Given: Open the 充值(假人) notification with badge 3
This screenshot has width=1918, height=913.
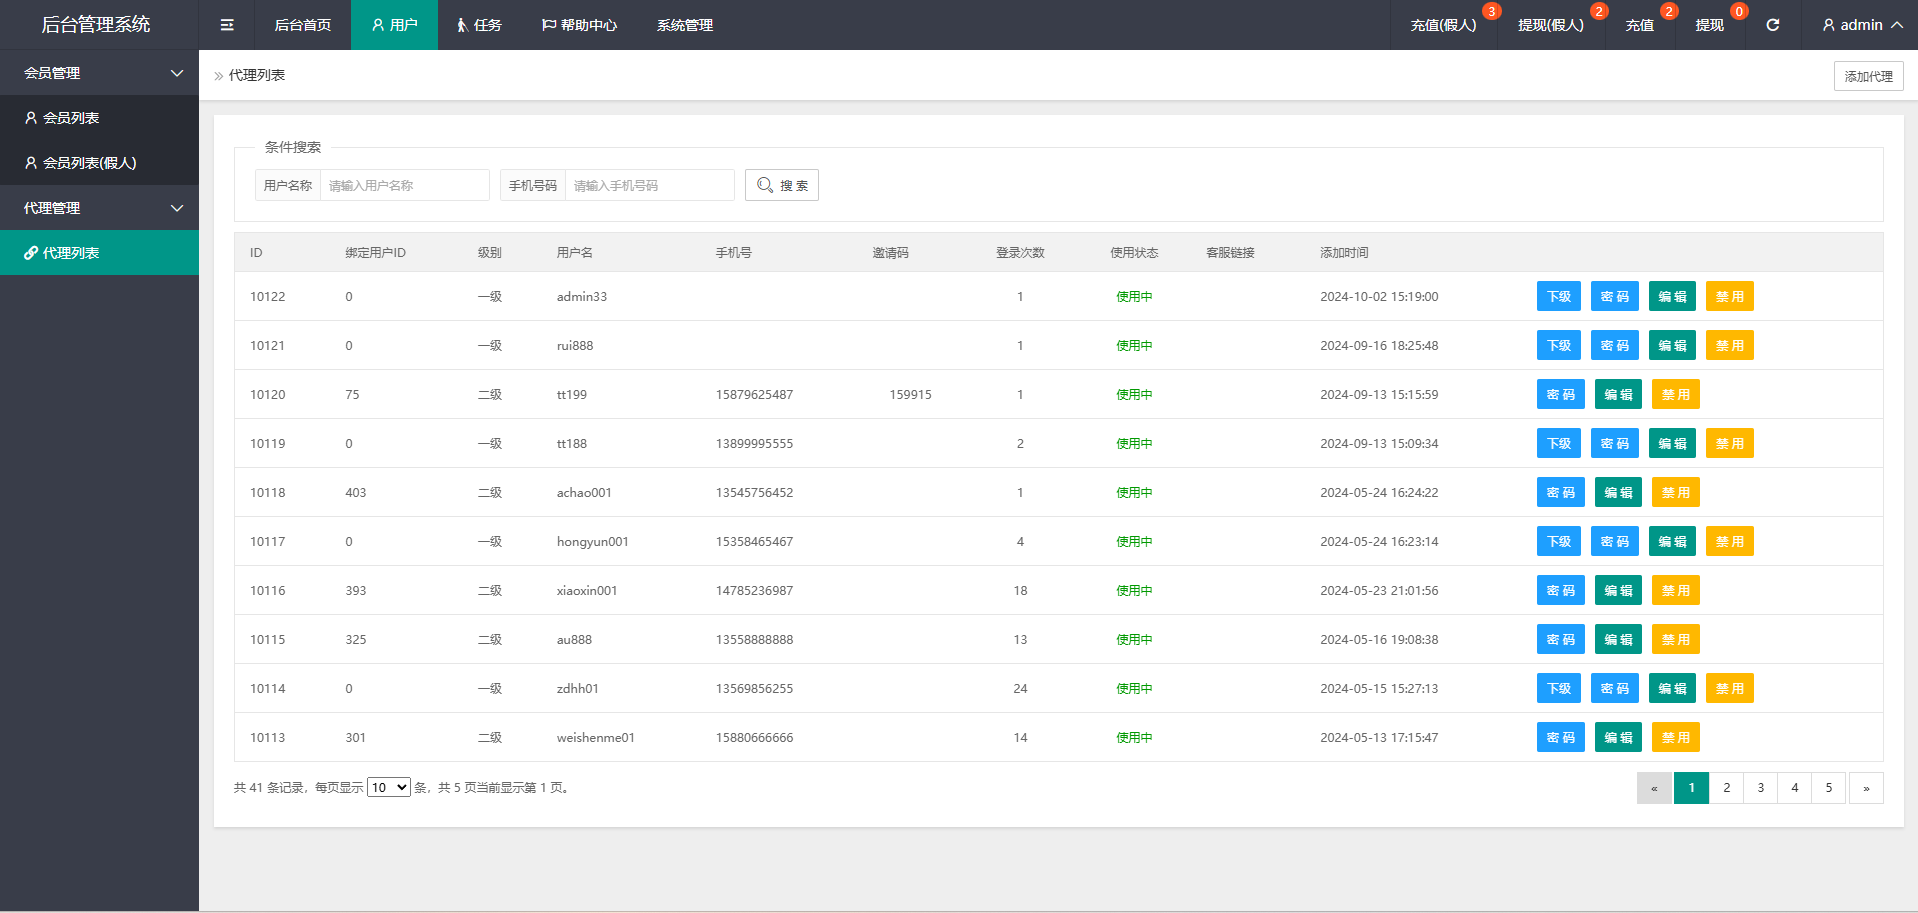Looking at the screenshot, I should (x=1443, y=25).
